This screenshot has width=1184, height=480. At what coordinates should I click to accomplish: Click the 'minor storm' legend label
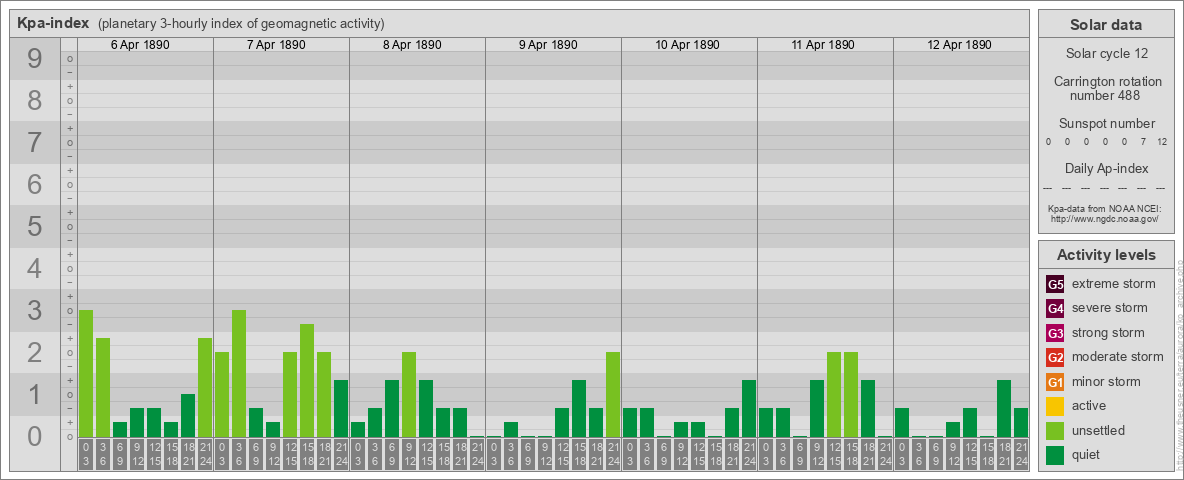point(1105,381)
